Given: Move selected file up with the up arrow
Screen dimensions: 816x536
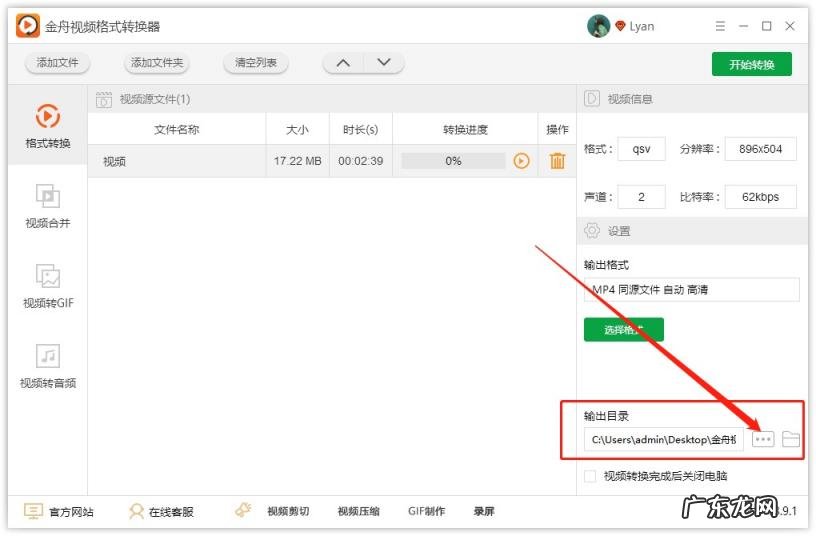Looking at the screenshot, I should point(343,63).
